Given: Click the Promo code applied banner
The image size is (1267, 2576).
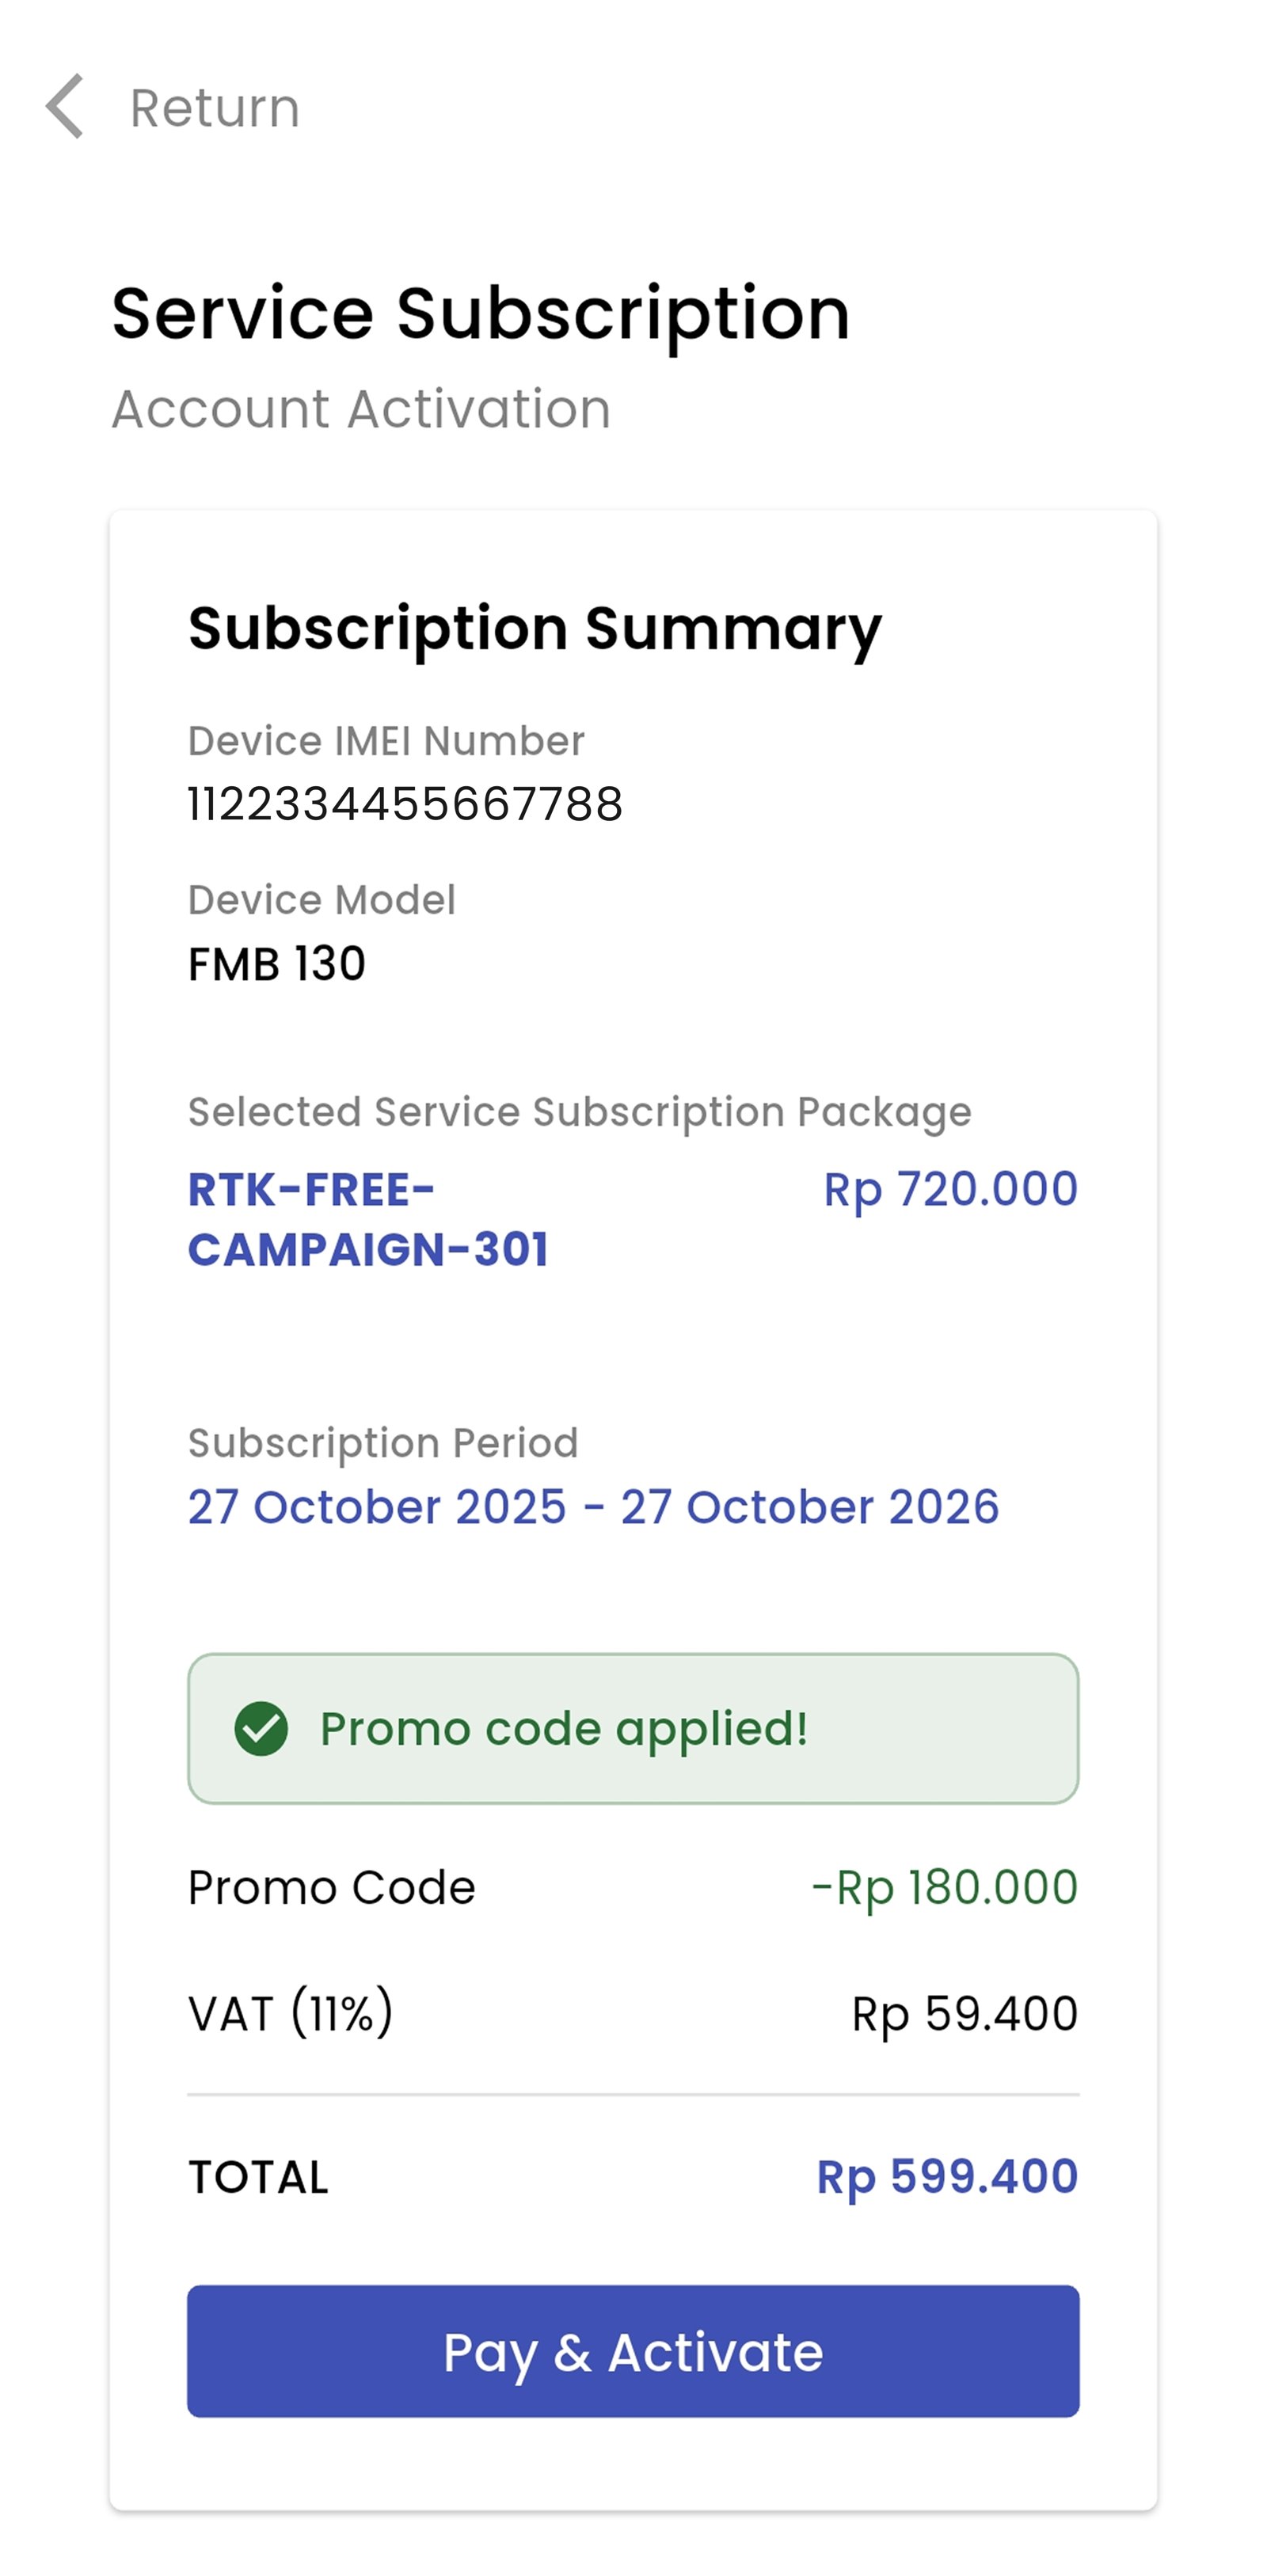Looking at the screenshot, I should point(632,1728).
